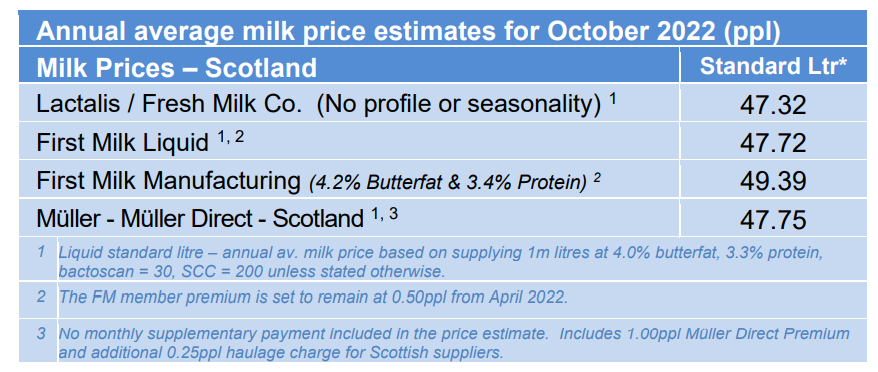Select the First Milk Liquid row label
Viewport: 878px width, 372px height.
[122, 142]
